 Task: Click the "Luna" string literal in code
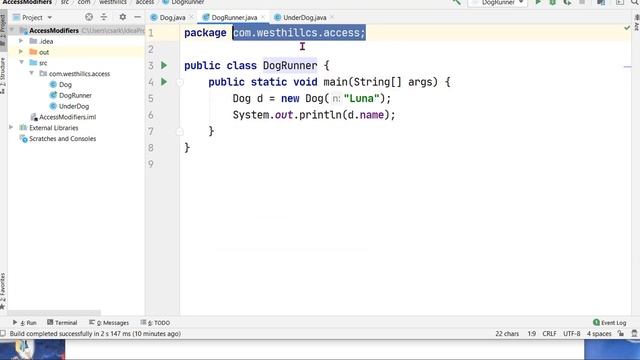[x=362, y=98]
